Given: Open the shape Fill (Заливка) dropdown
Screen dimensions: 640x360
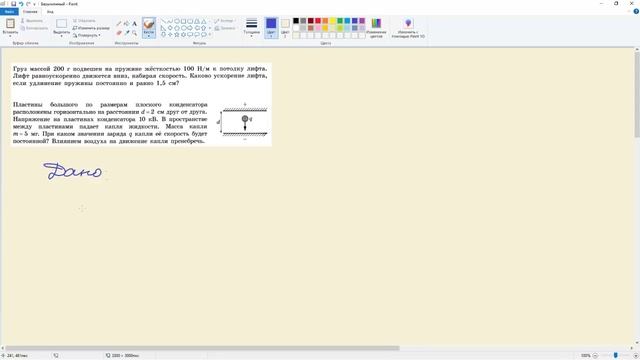Looking at the screenshot, I should click(x=226, y=28).
